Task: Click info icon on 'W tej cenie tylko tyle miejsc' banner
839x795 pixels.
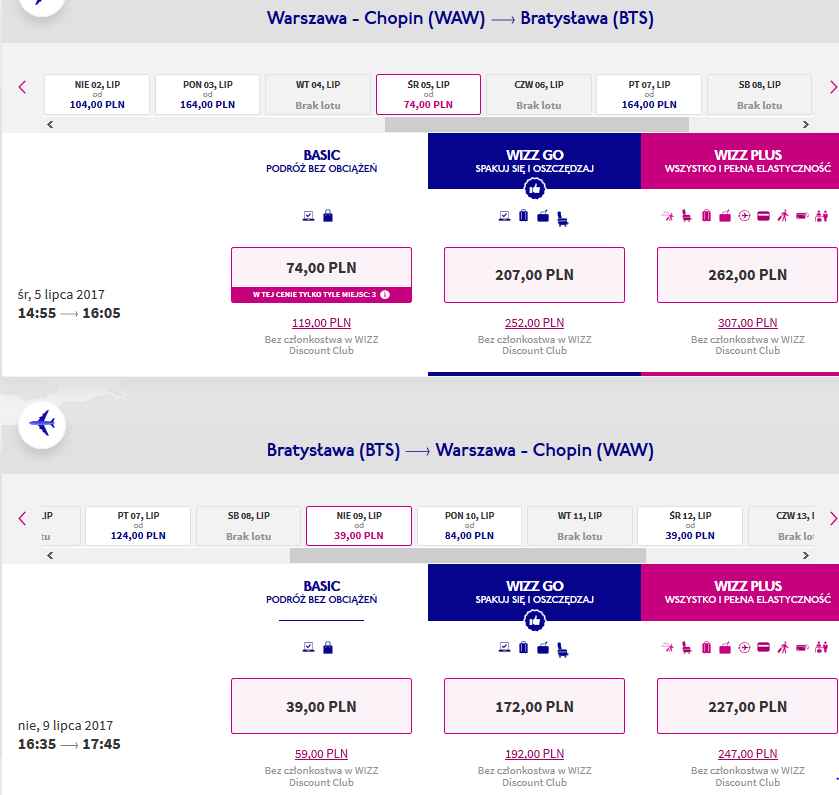Action: (x=385, y=294)
